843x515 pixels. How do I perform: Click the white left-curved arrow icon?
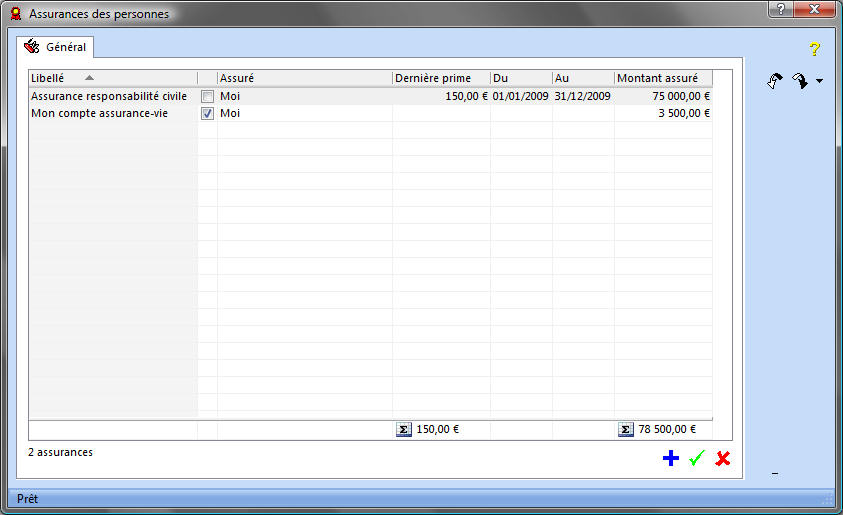click(774, 81)
